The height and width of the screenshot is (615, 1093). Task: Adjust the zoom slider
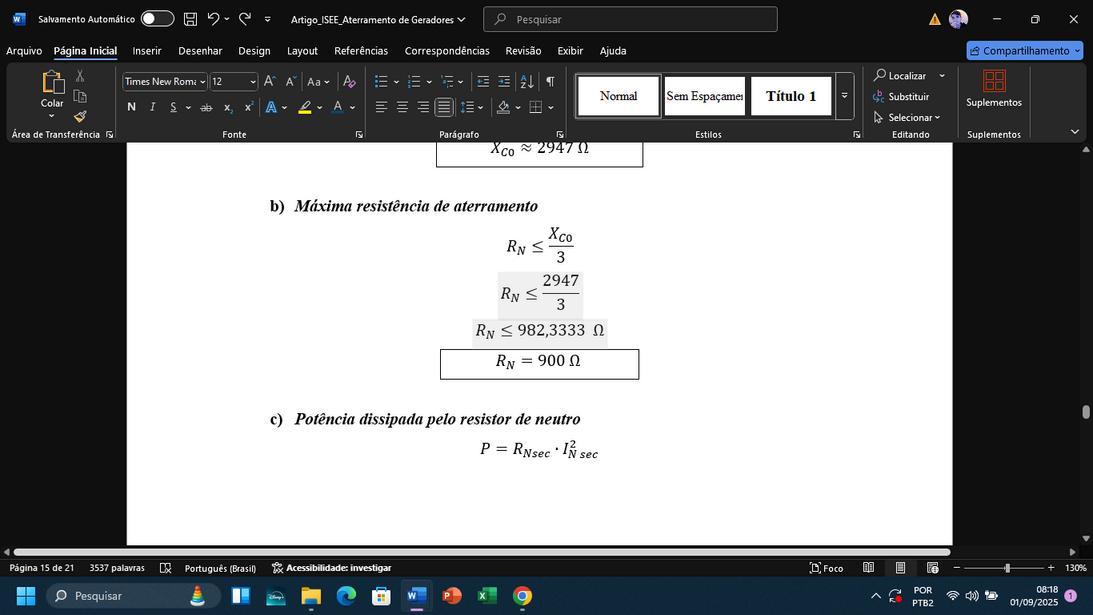1007,568
